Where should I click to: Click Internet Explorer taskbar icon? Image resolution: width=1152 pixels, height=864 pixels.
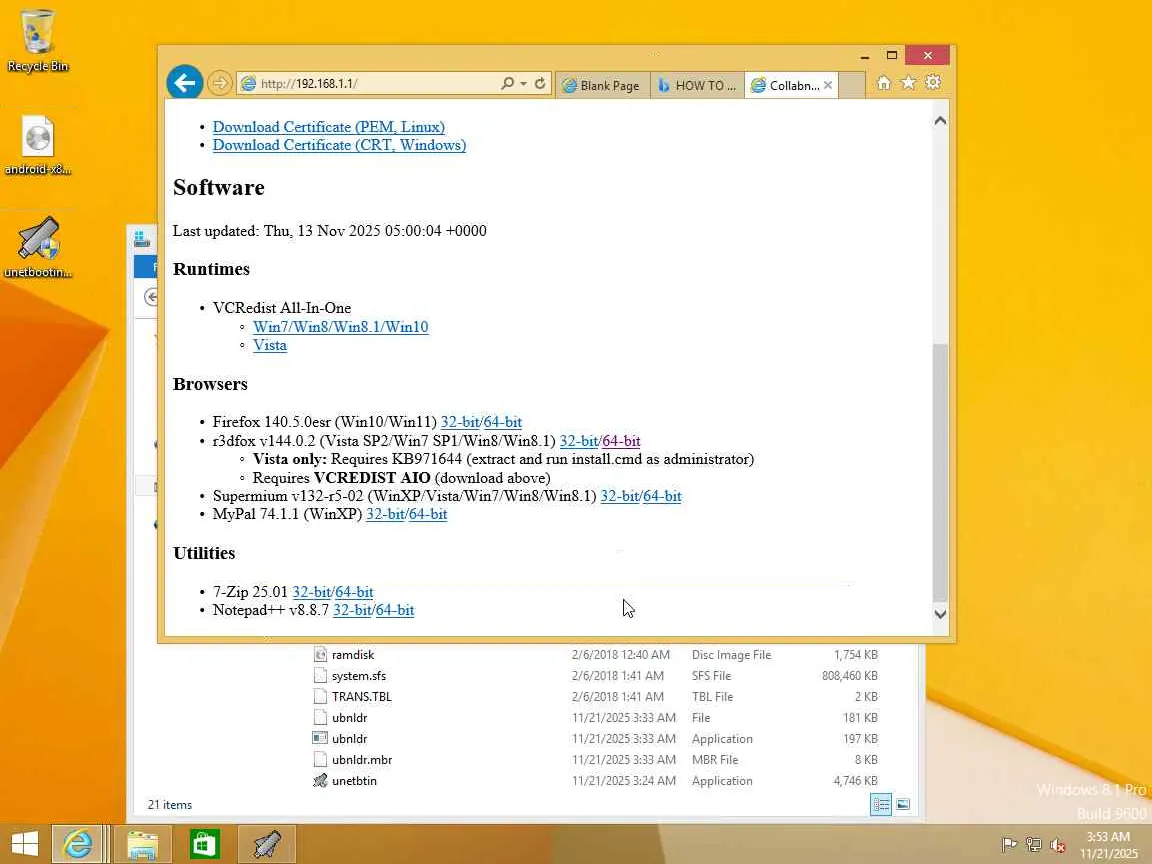pos(77,844)
